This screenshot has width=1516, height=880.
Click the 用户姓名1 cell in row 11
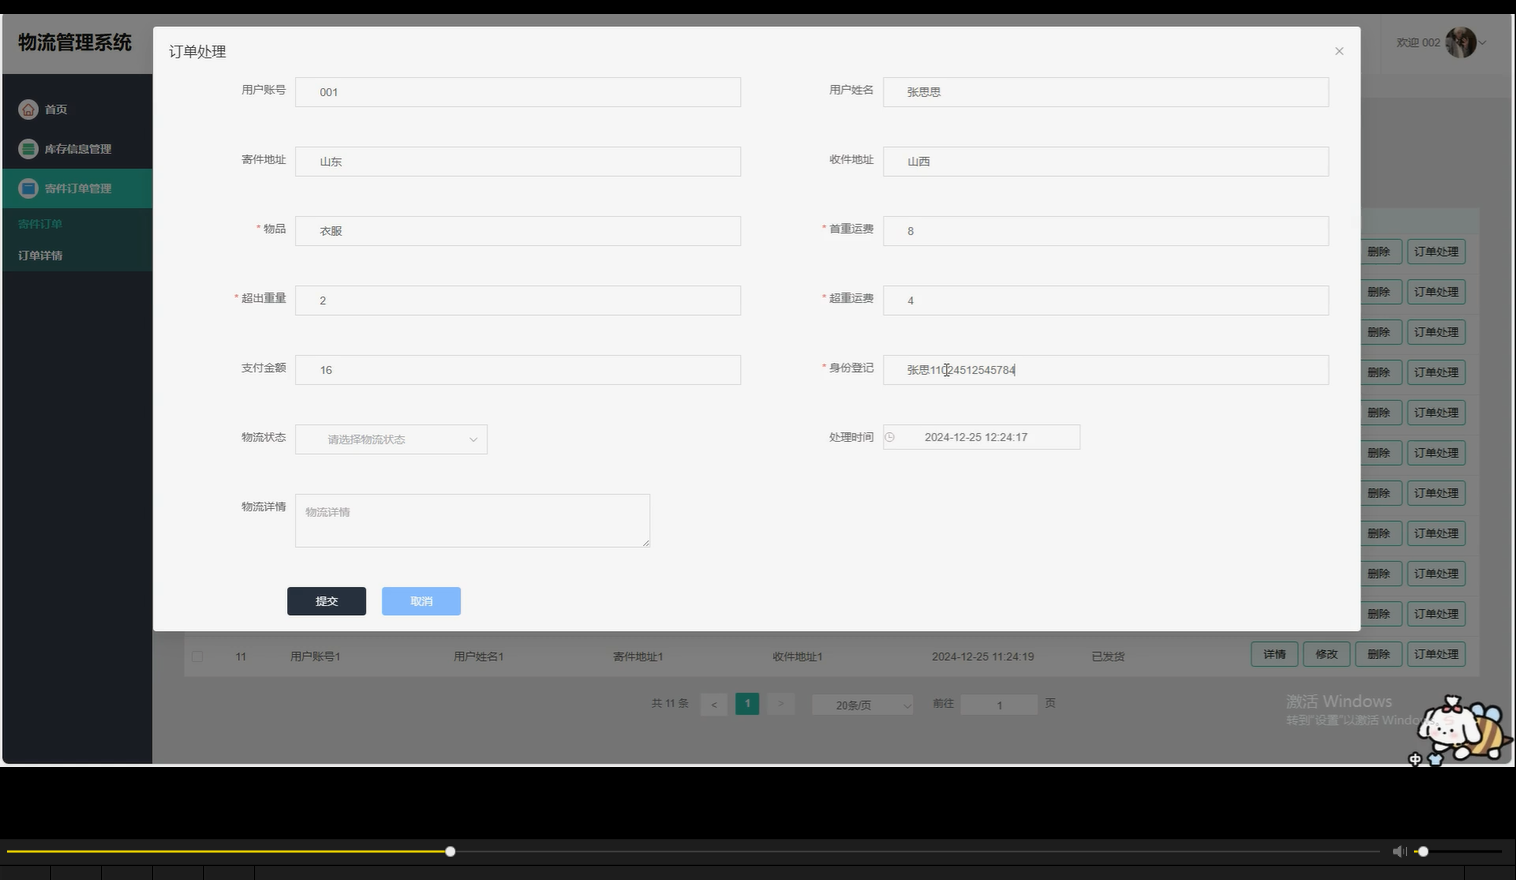coord(478,656)
